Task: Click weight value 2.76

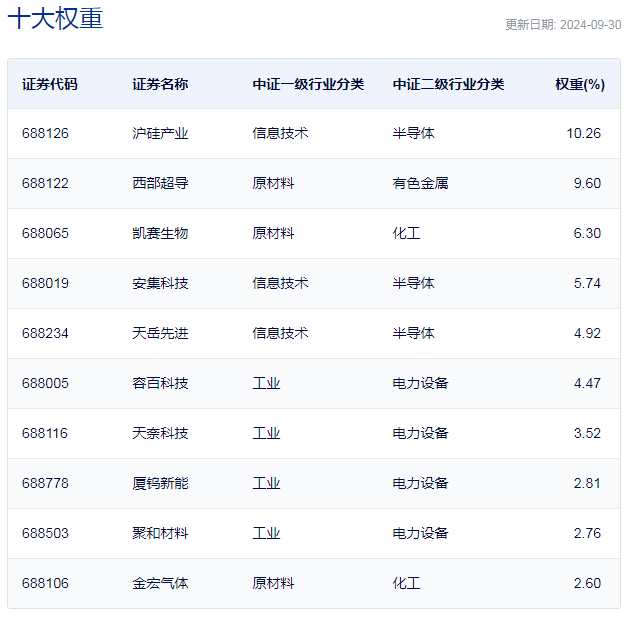Action: pos(587,533)
